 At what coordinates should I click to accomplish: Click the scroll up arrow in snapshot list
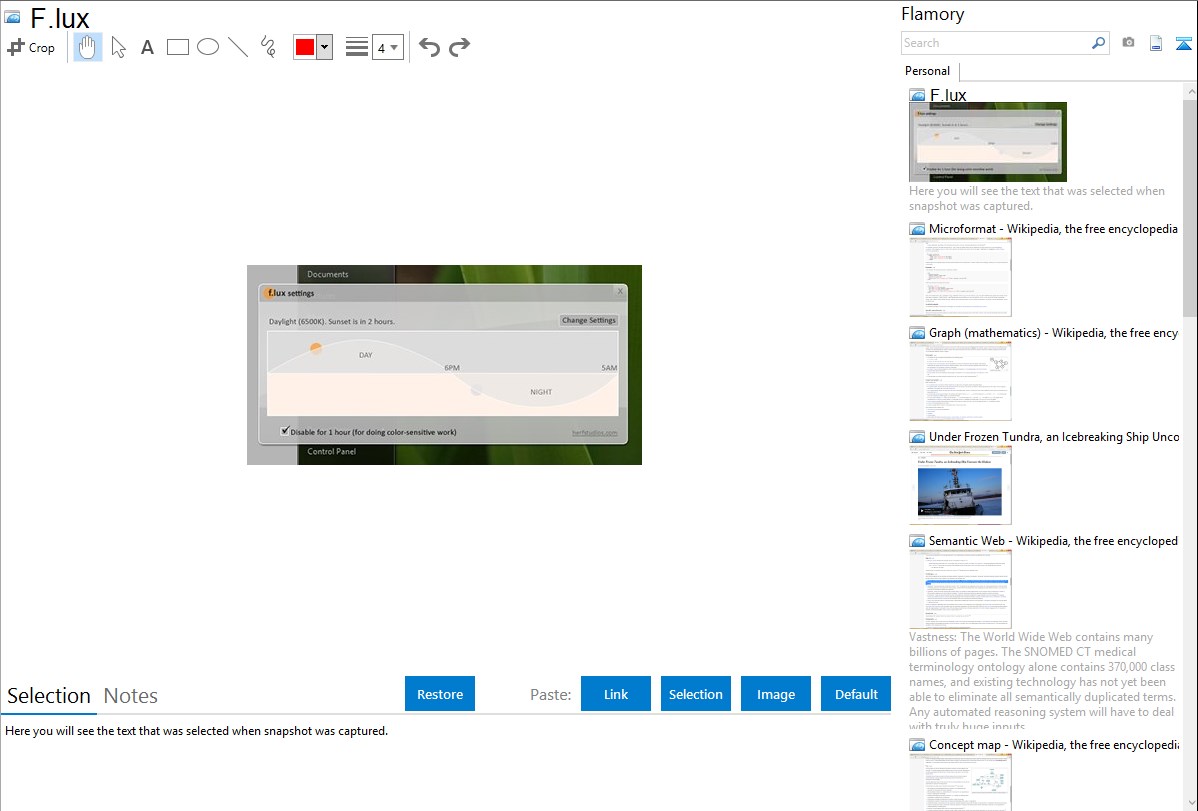coord(1190,91)
